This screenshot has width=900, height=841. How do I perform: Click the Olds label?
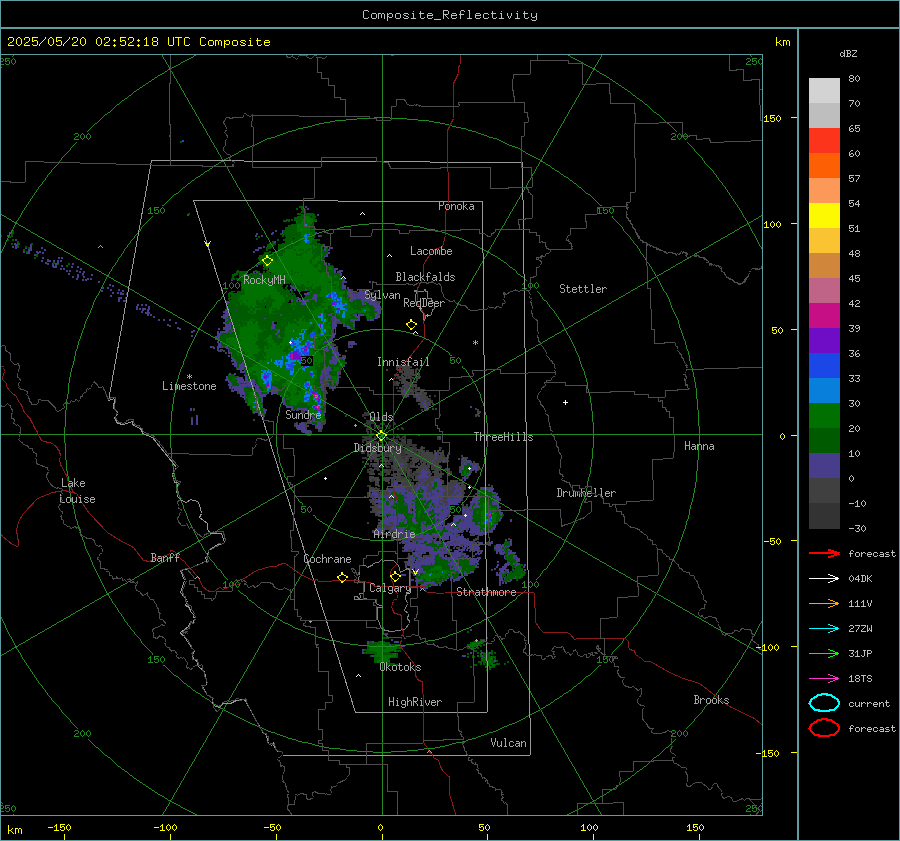(381, 417)
